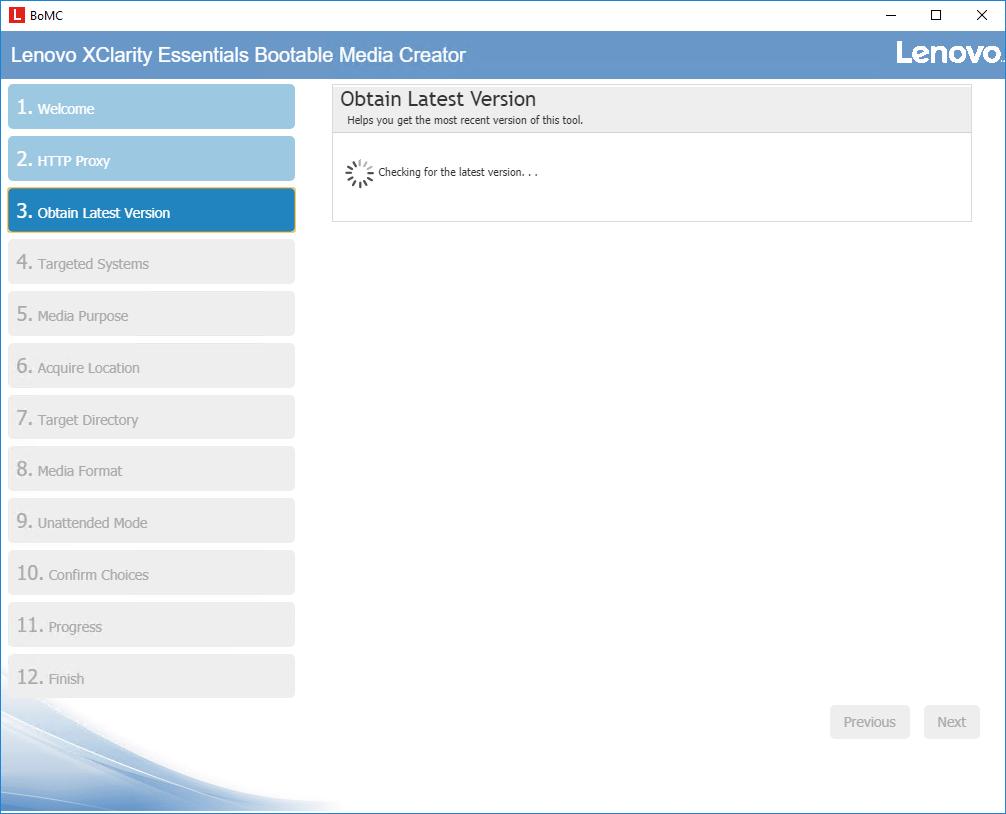Go to step 10 Confirm Choices
1006x814 pixels.
151,573
